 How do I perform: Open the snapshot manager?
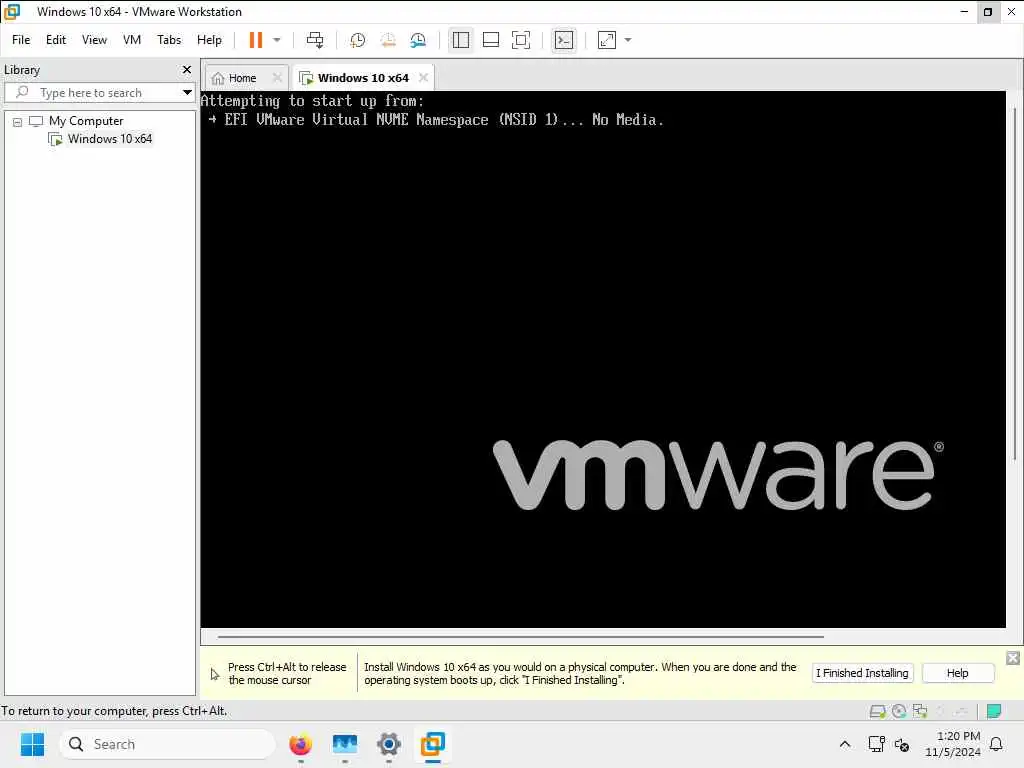[x=418, y=40]
